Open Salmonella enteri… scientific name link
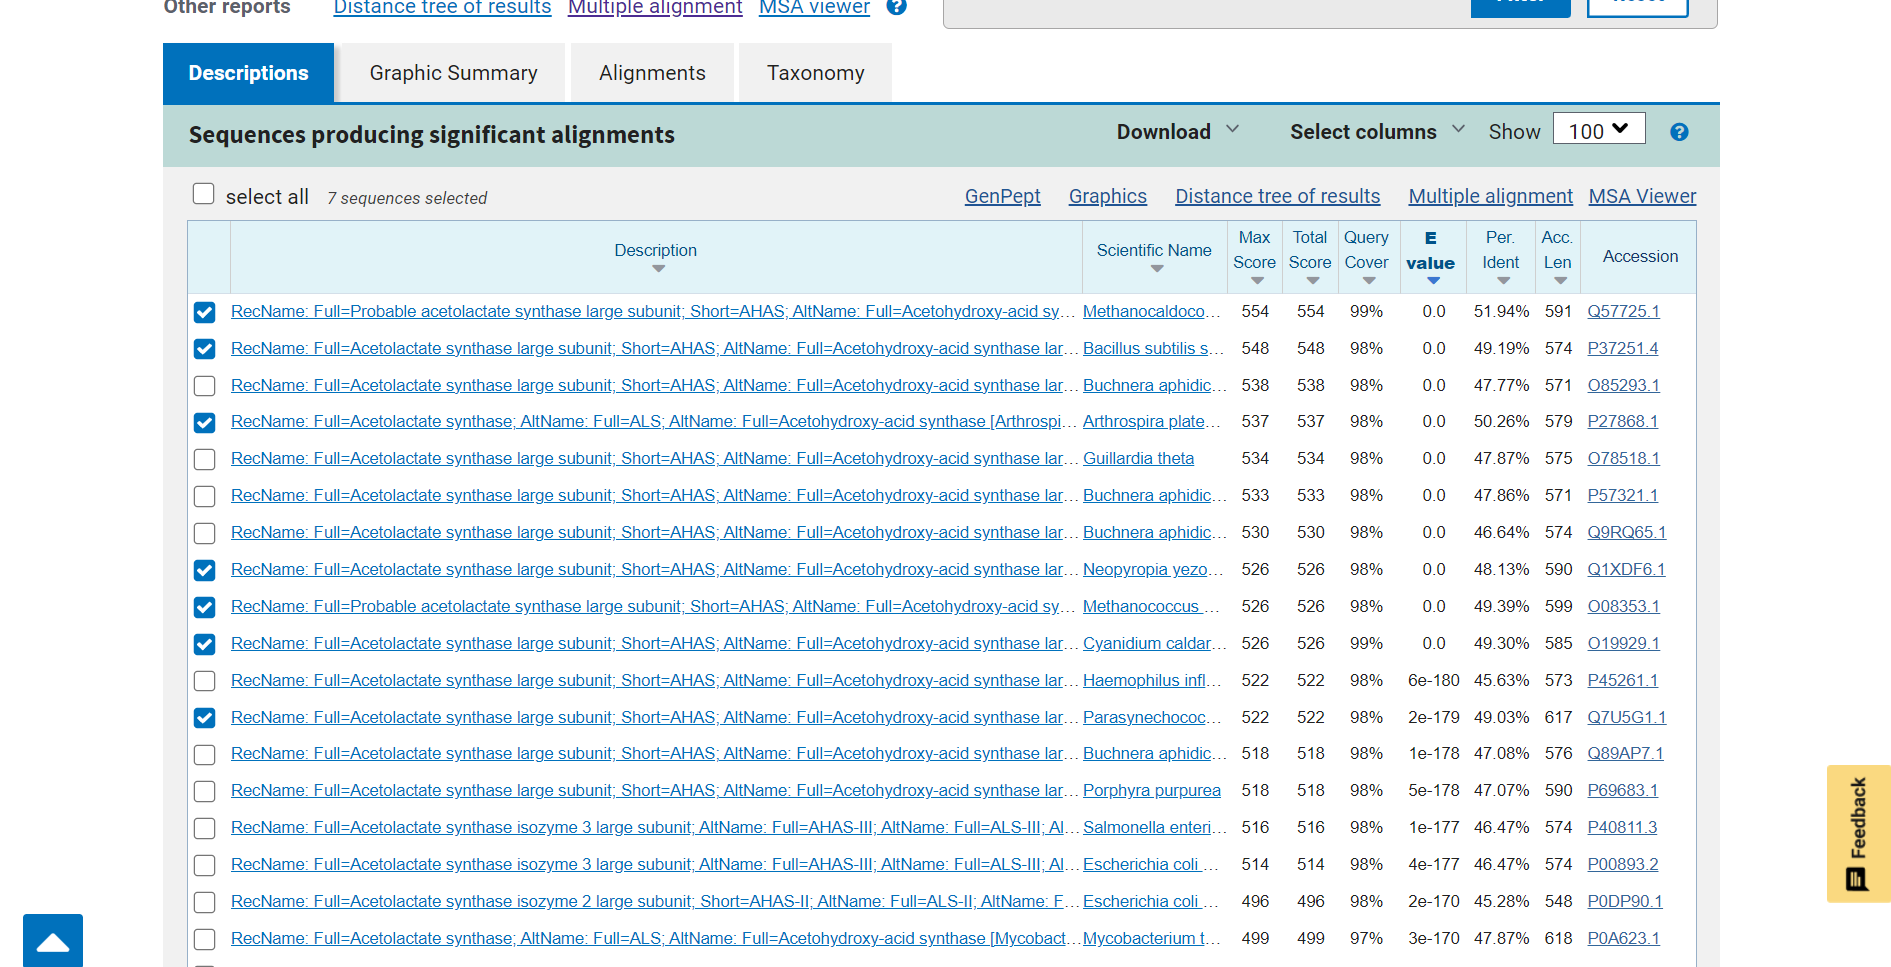 [x=1154, y=828]
